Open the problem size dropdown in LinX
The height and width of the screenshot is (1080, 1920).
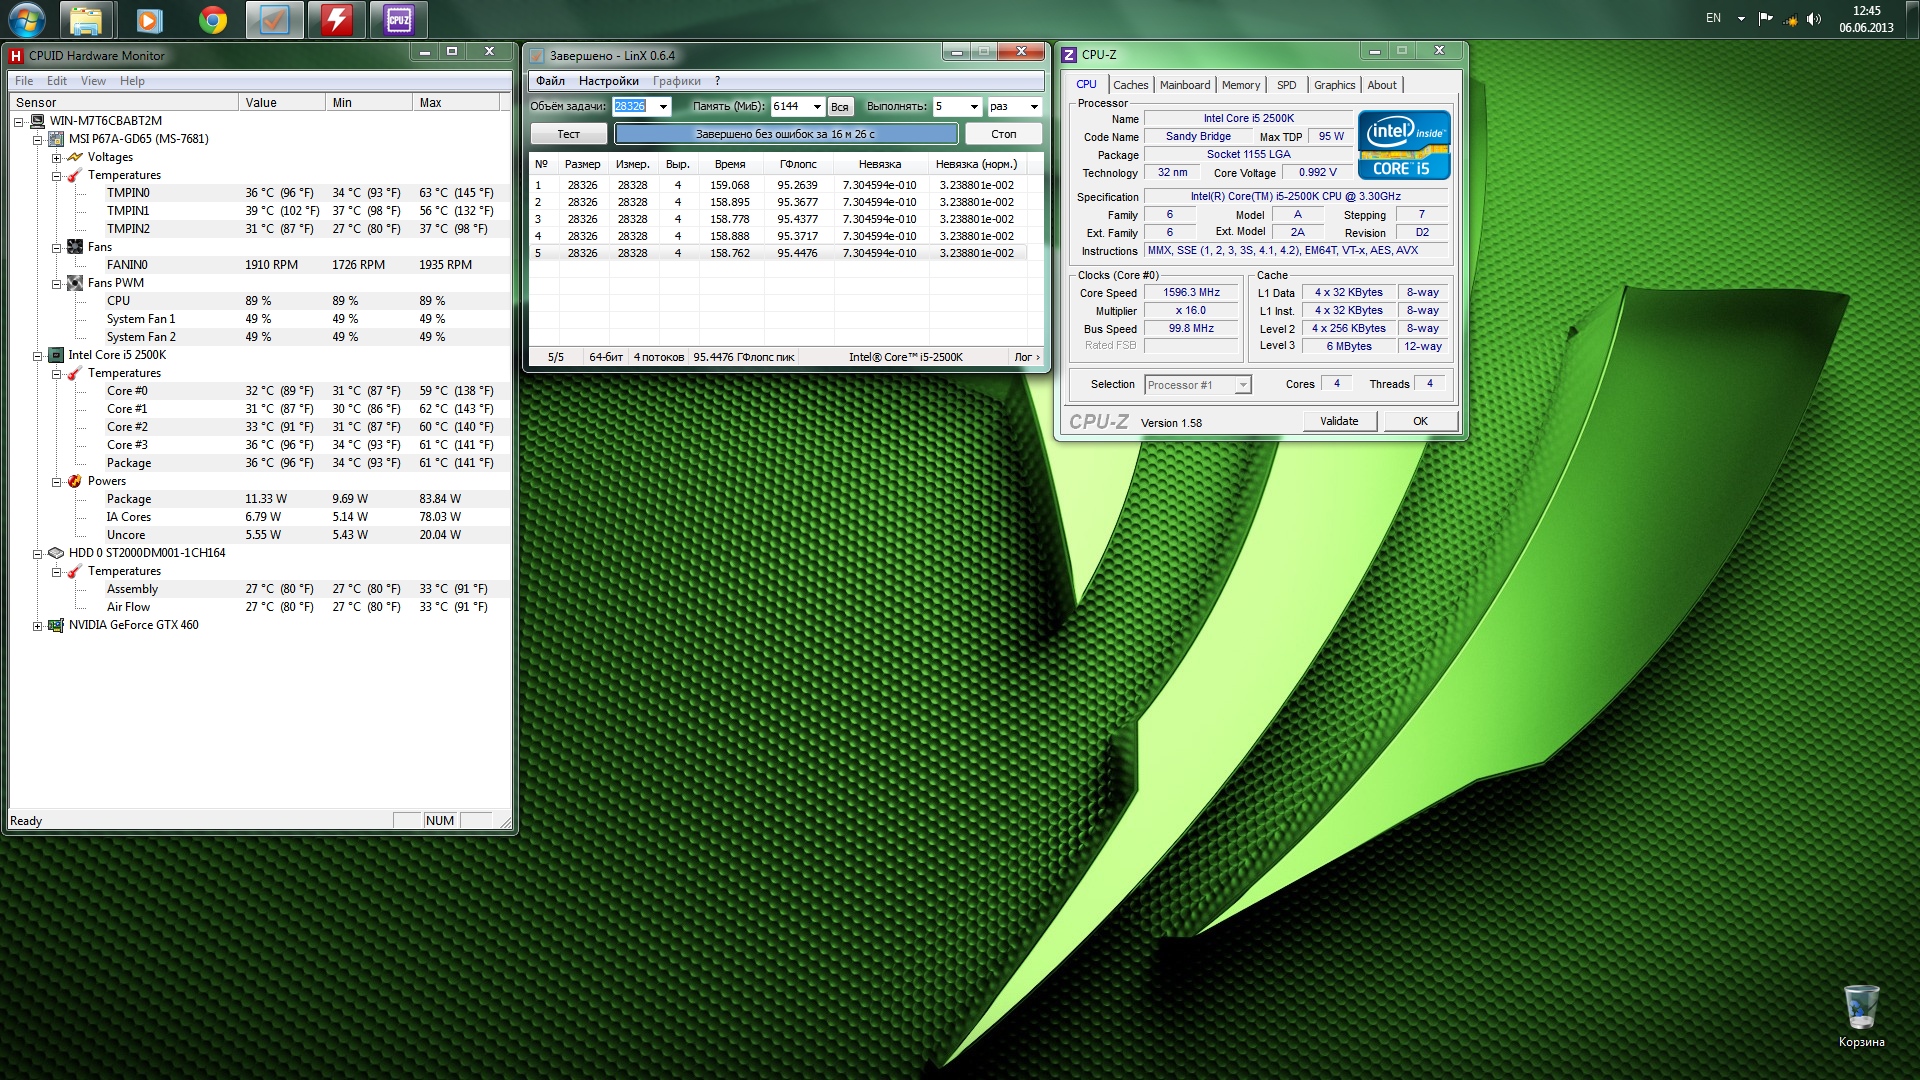663,107
